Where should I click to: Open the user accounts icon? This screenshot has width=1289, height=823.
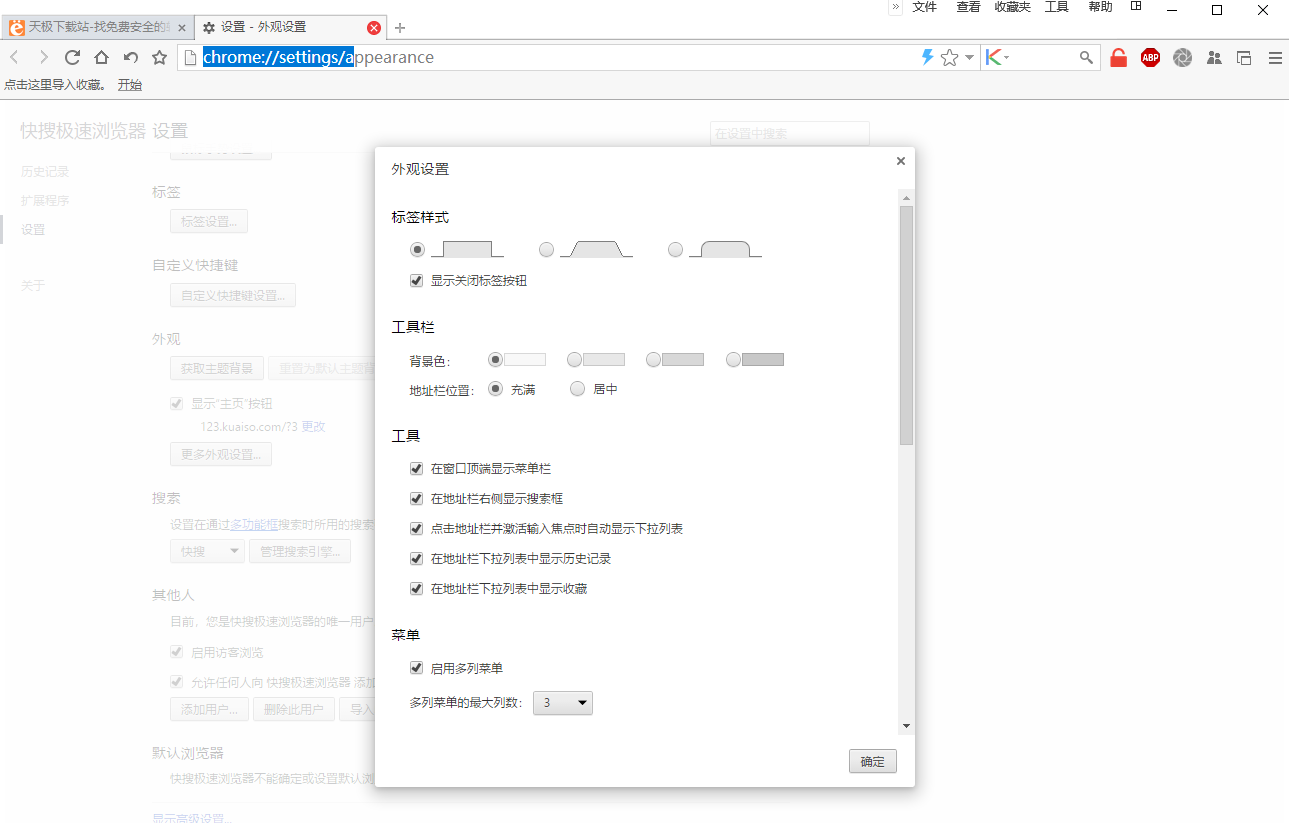[1214, 57]
